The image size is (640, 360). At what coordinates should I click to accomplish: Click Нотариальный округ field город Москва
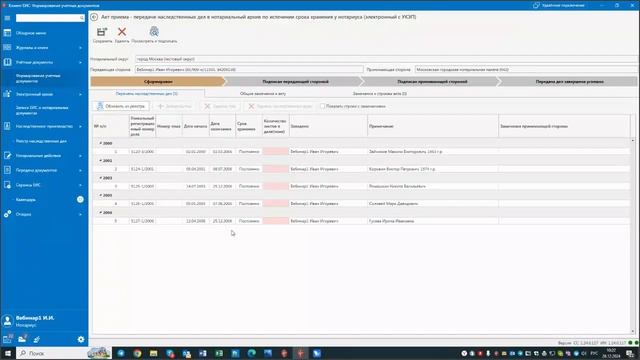[x=387, y=59]
